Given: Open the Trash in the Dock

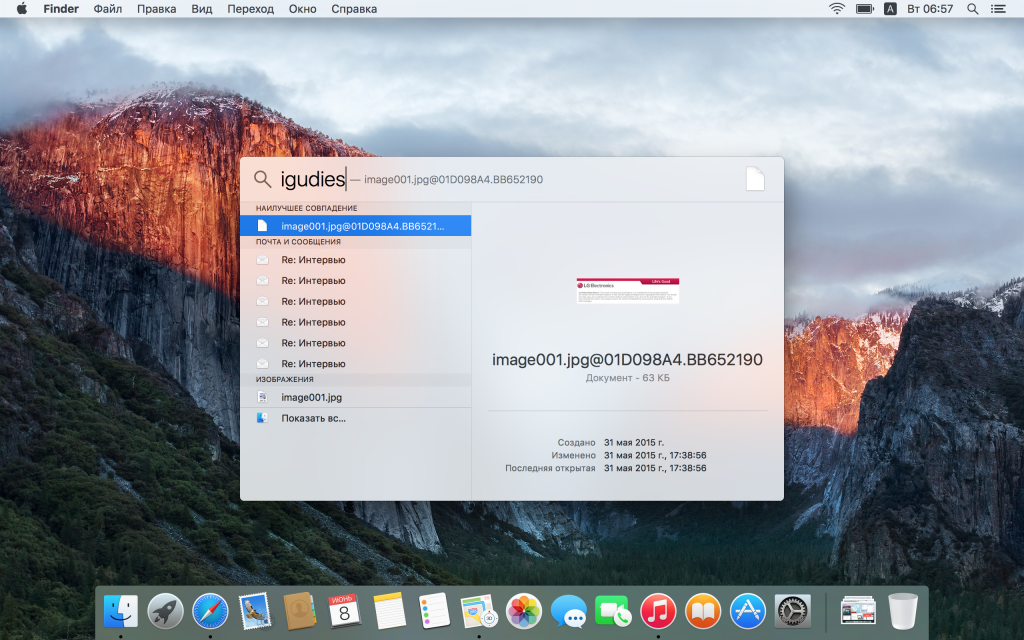Looking at the screenshot, I should point(902,610).
